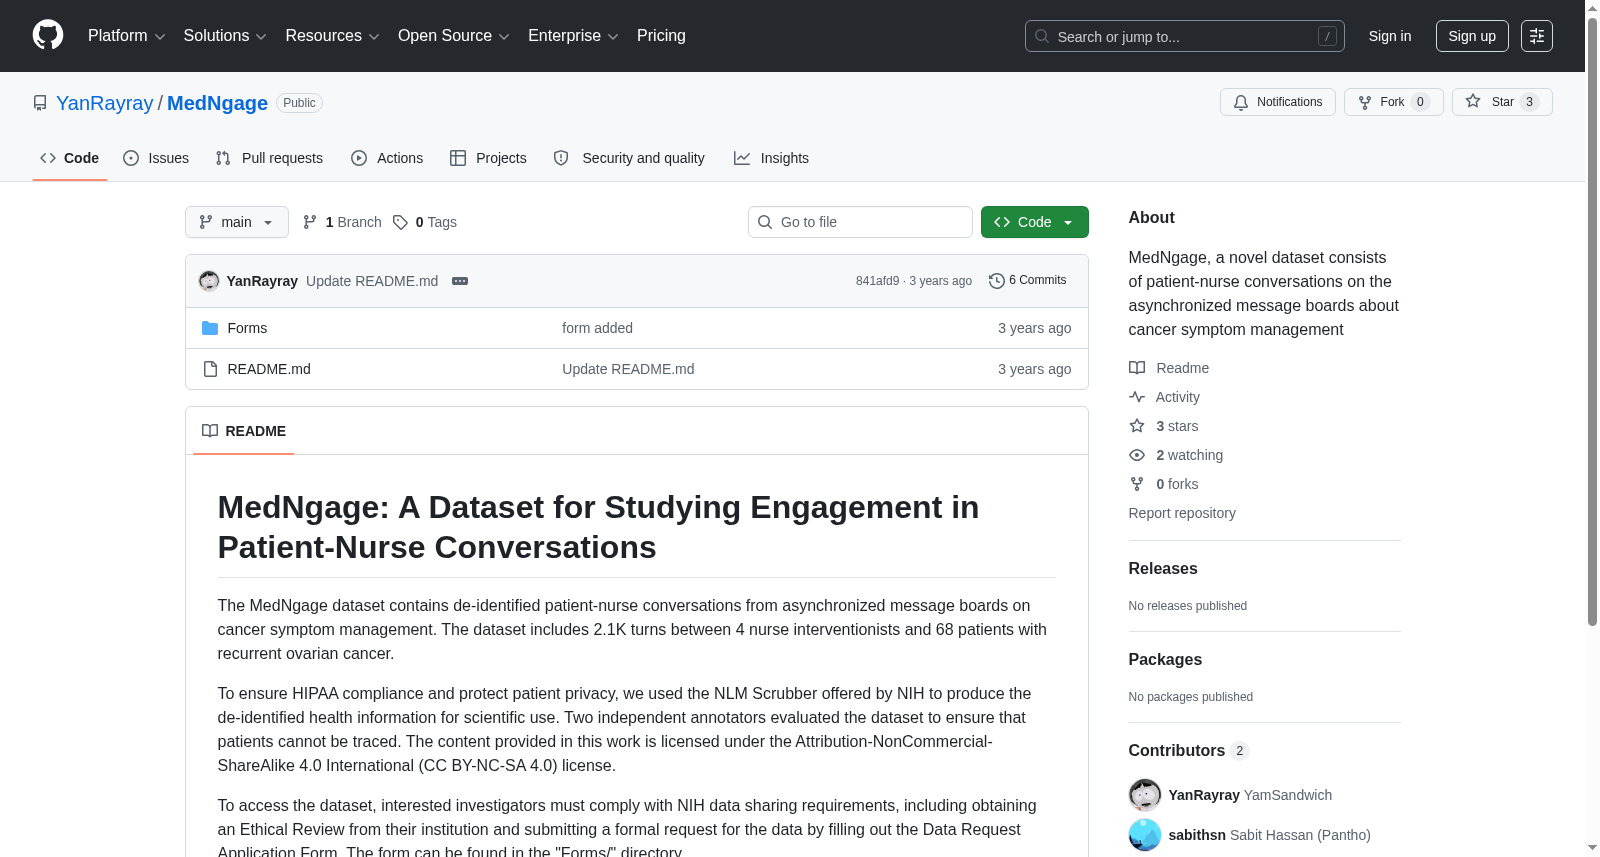Click the Activity pulse icon

pos(1137,397)
